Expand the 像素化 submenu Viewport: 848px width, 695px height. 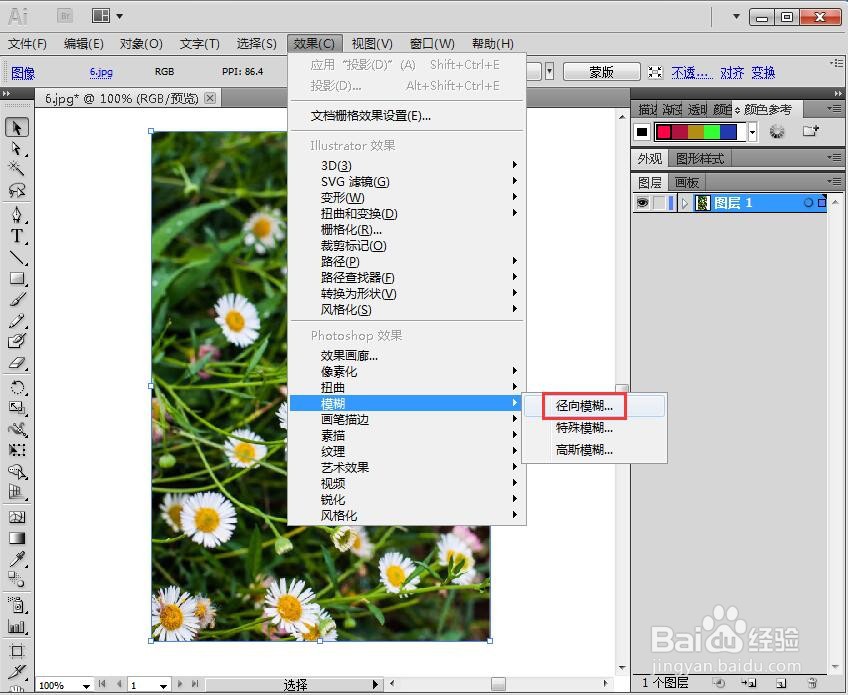(407, 372)
